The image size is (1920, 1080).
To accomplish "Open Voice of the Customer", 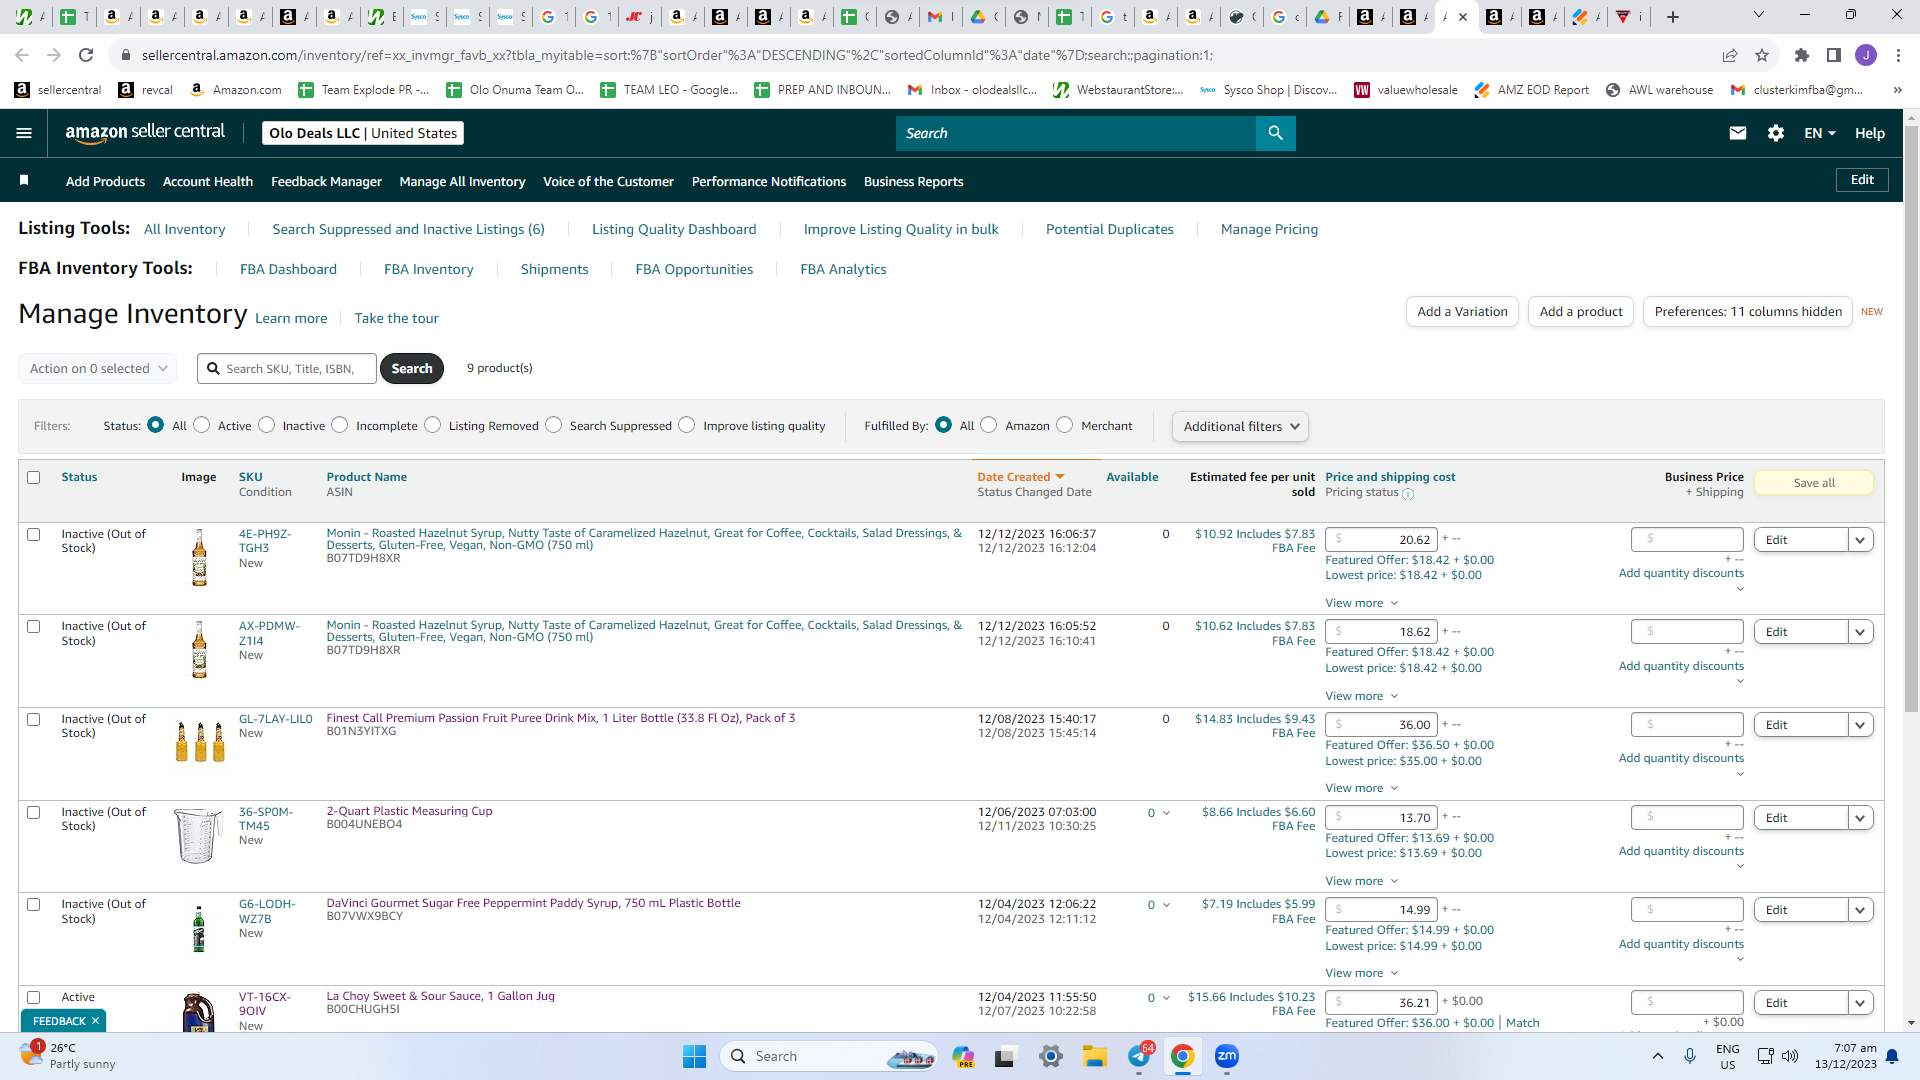I will (608, 181).
